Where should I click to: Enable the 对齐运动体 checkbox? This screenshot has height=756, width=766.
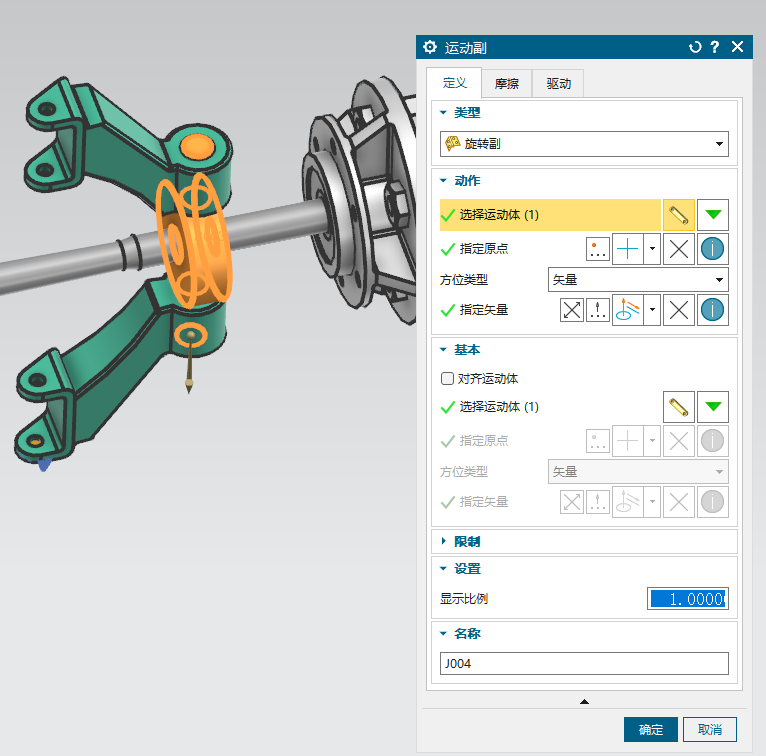[x=448, y=379]
